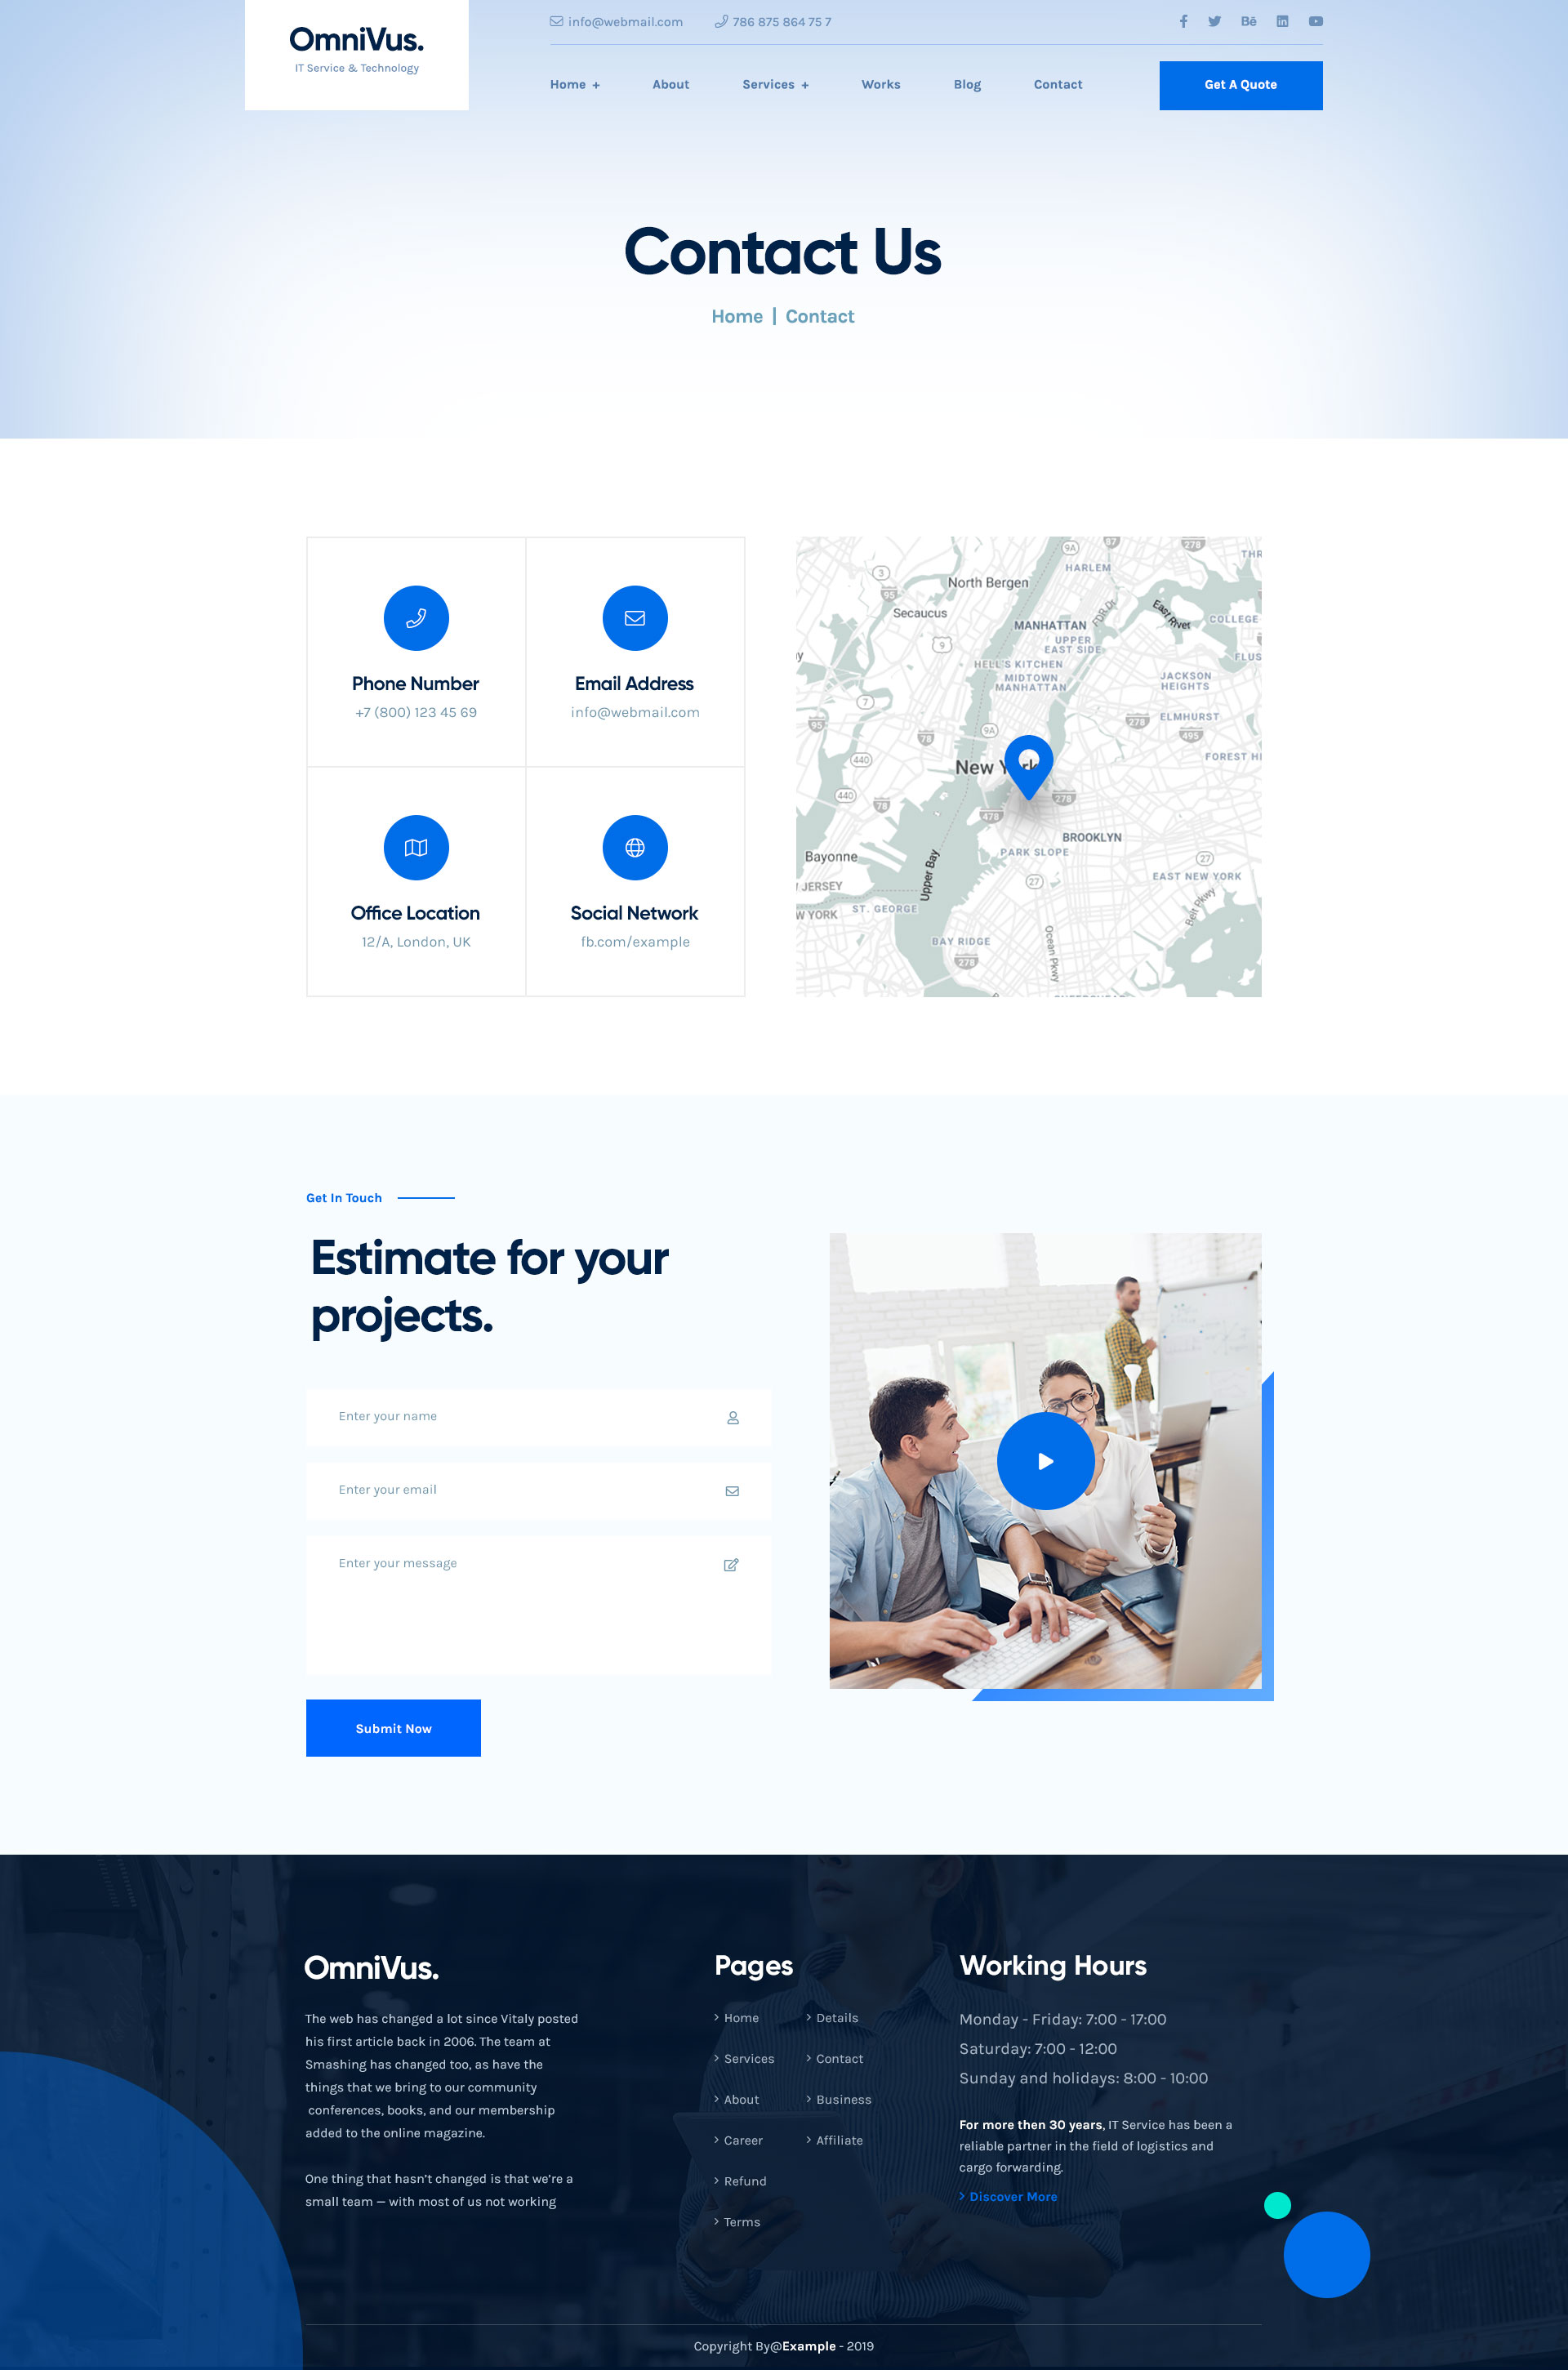Viewport: 1568px width, 2370px height.
Task: Click the LinkedIn icon in the header
Action: coord(1281,21)
